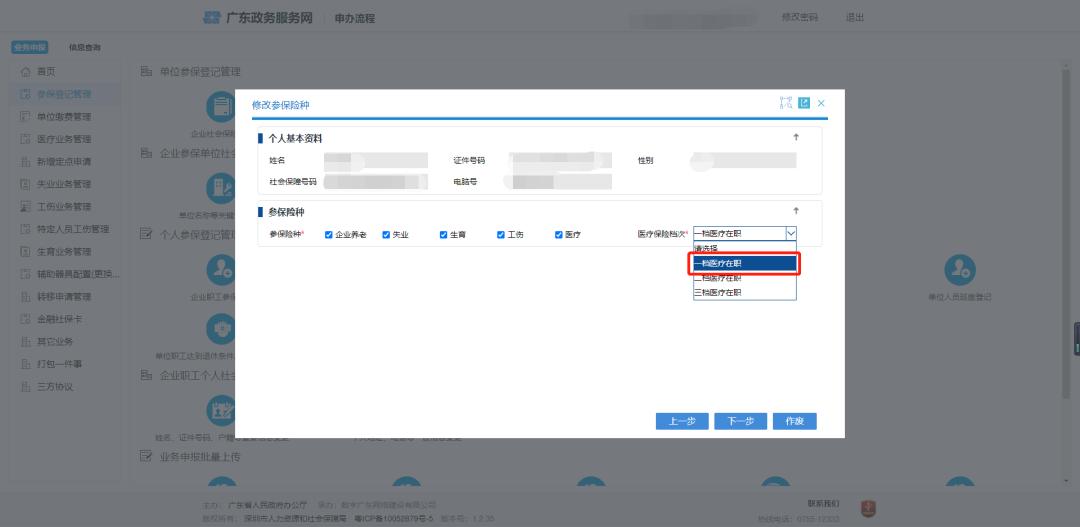
Task: Click the 单位人员脱密登记 round icon
Action: (x=959, y=268)
